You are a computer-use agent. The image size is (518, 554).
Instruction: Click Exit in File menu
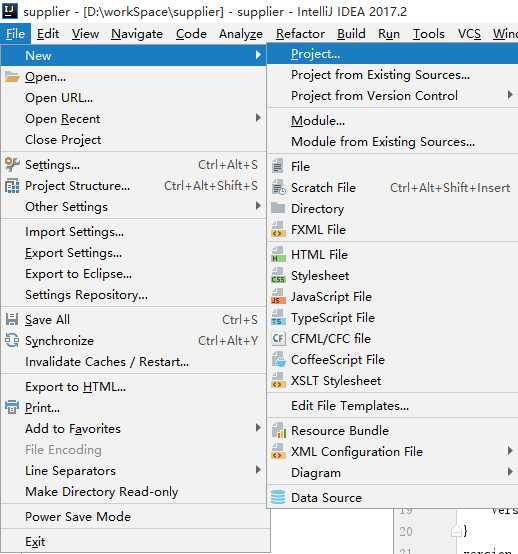pyautogui.click(x=134, y=542)
